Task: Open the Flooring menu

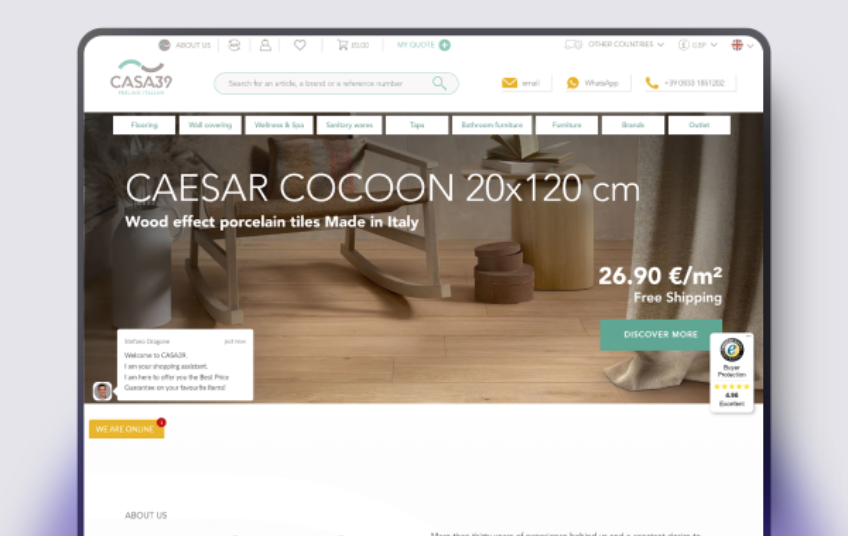Action: 144,125
